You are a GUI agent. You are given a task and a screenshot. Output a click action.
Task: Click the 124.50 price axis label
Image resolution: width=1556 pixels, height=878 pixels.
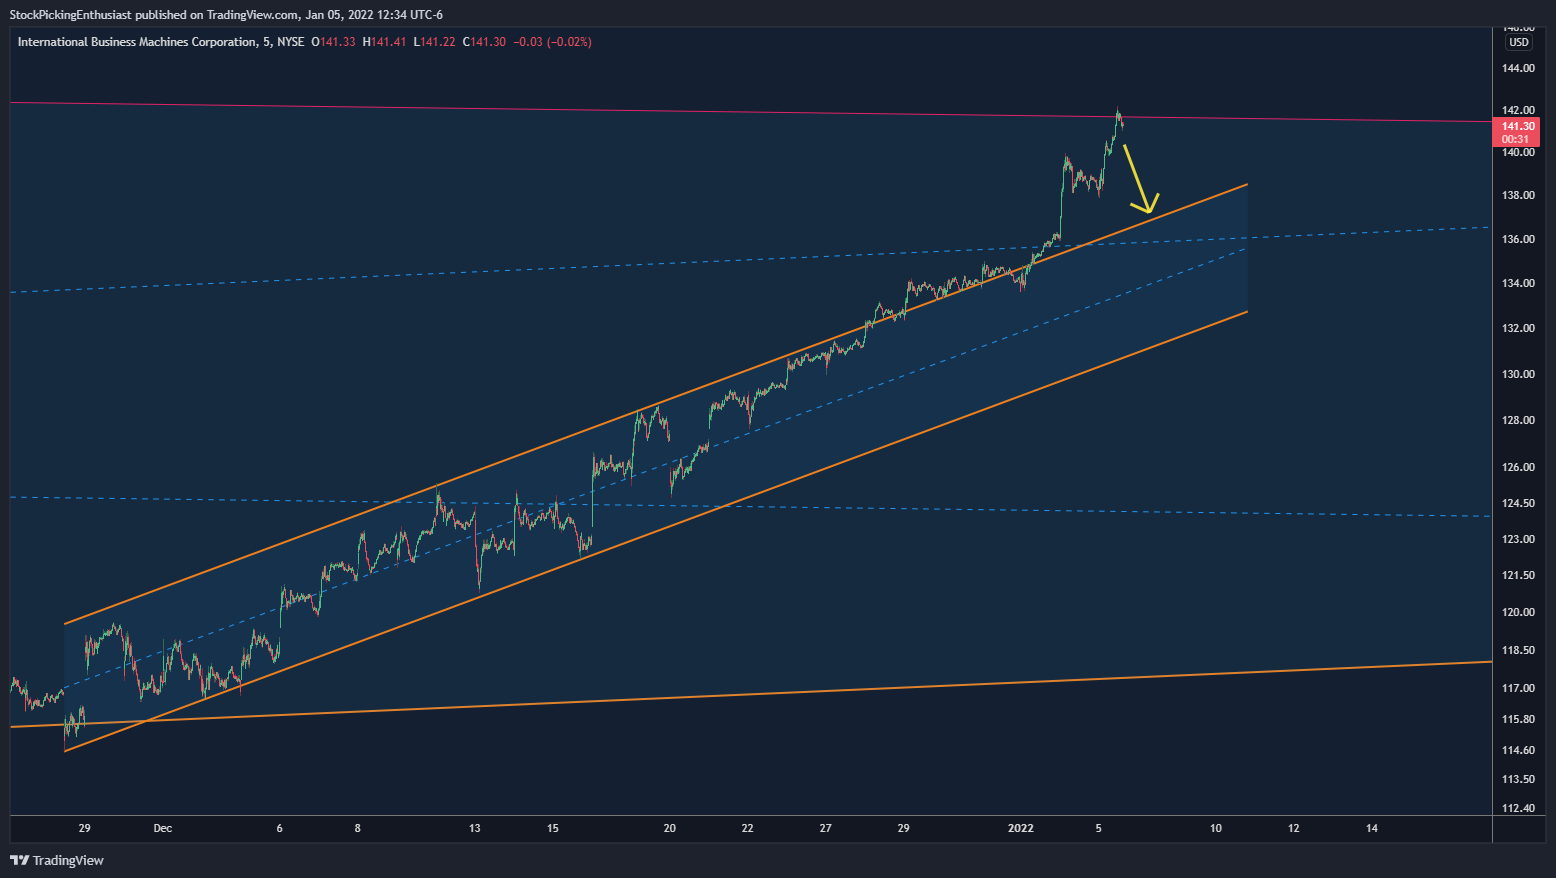pos(1517,503)
